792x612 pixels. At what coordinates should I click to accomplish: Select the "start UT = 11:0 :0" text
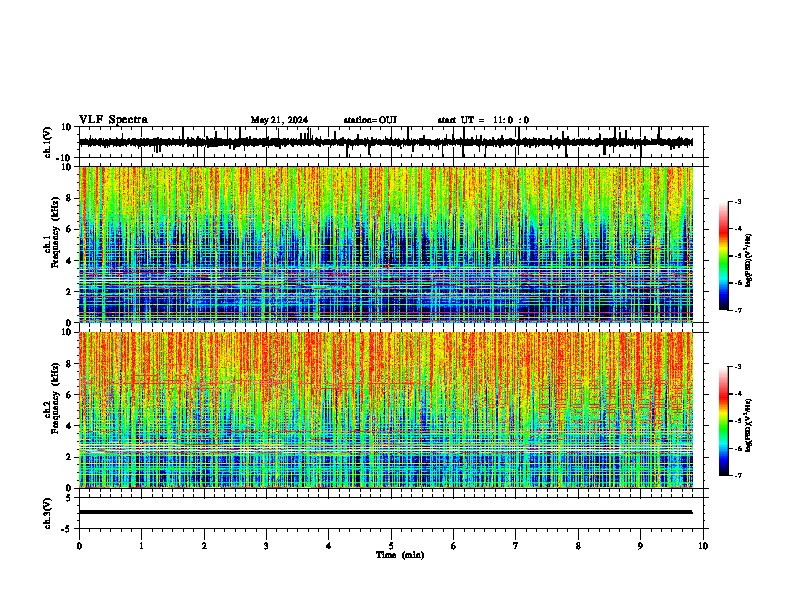tap(483, 120)
